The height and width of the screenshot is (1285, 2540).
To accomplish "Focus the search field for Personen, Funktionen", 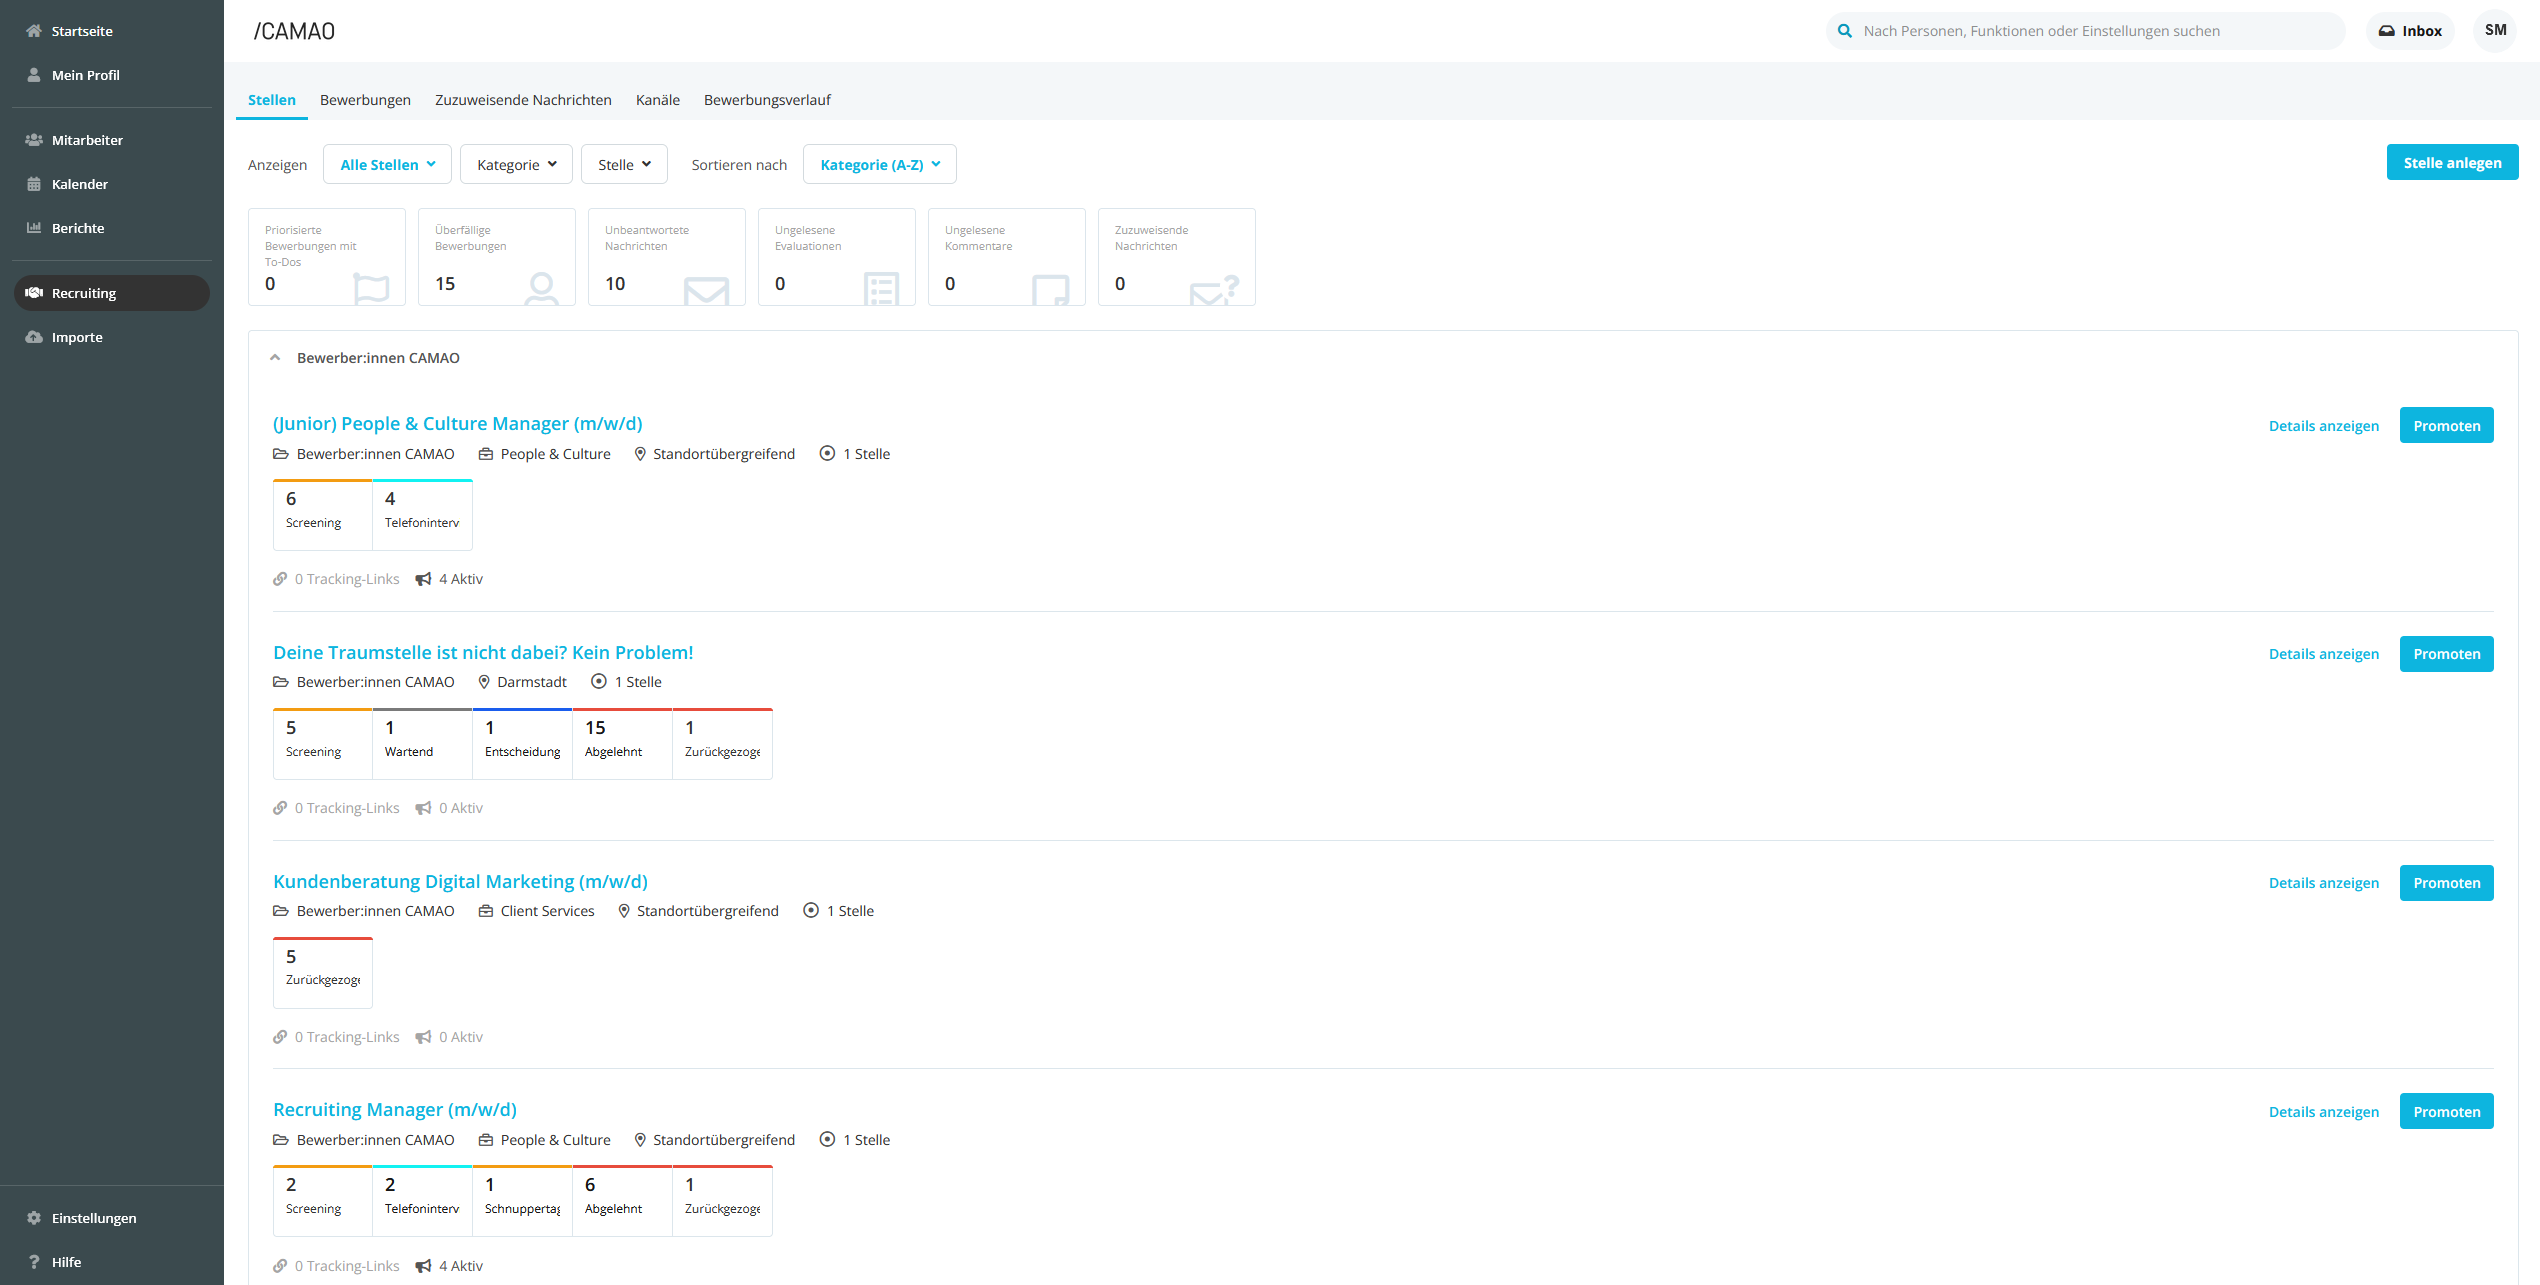I will (x=2085, y=31).
